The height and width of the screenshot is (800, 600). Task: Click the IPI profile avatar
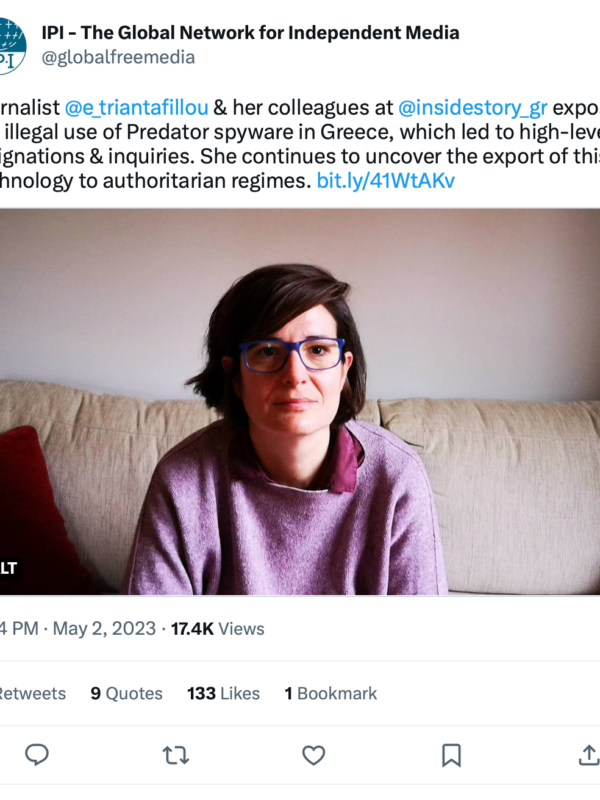click(10, 45)
